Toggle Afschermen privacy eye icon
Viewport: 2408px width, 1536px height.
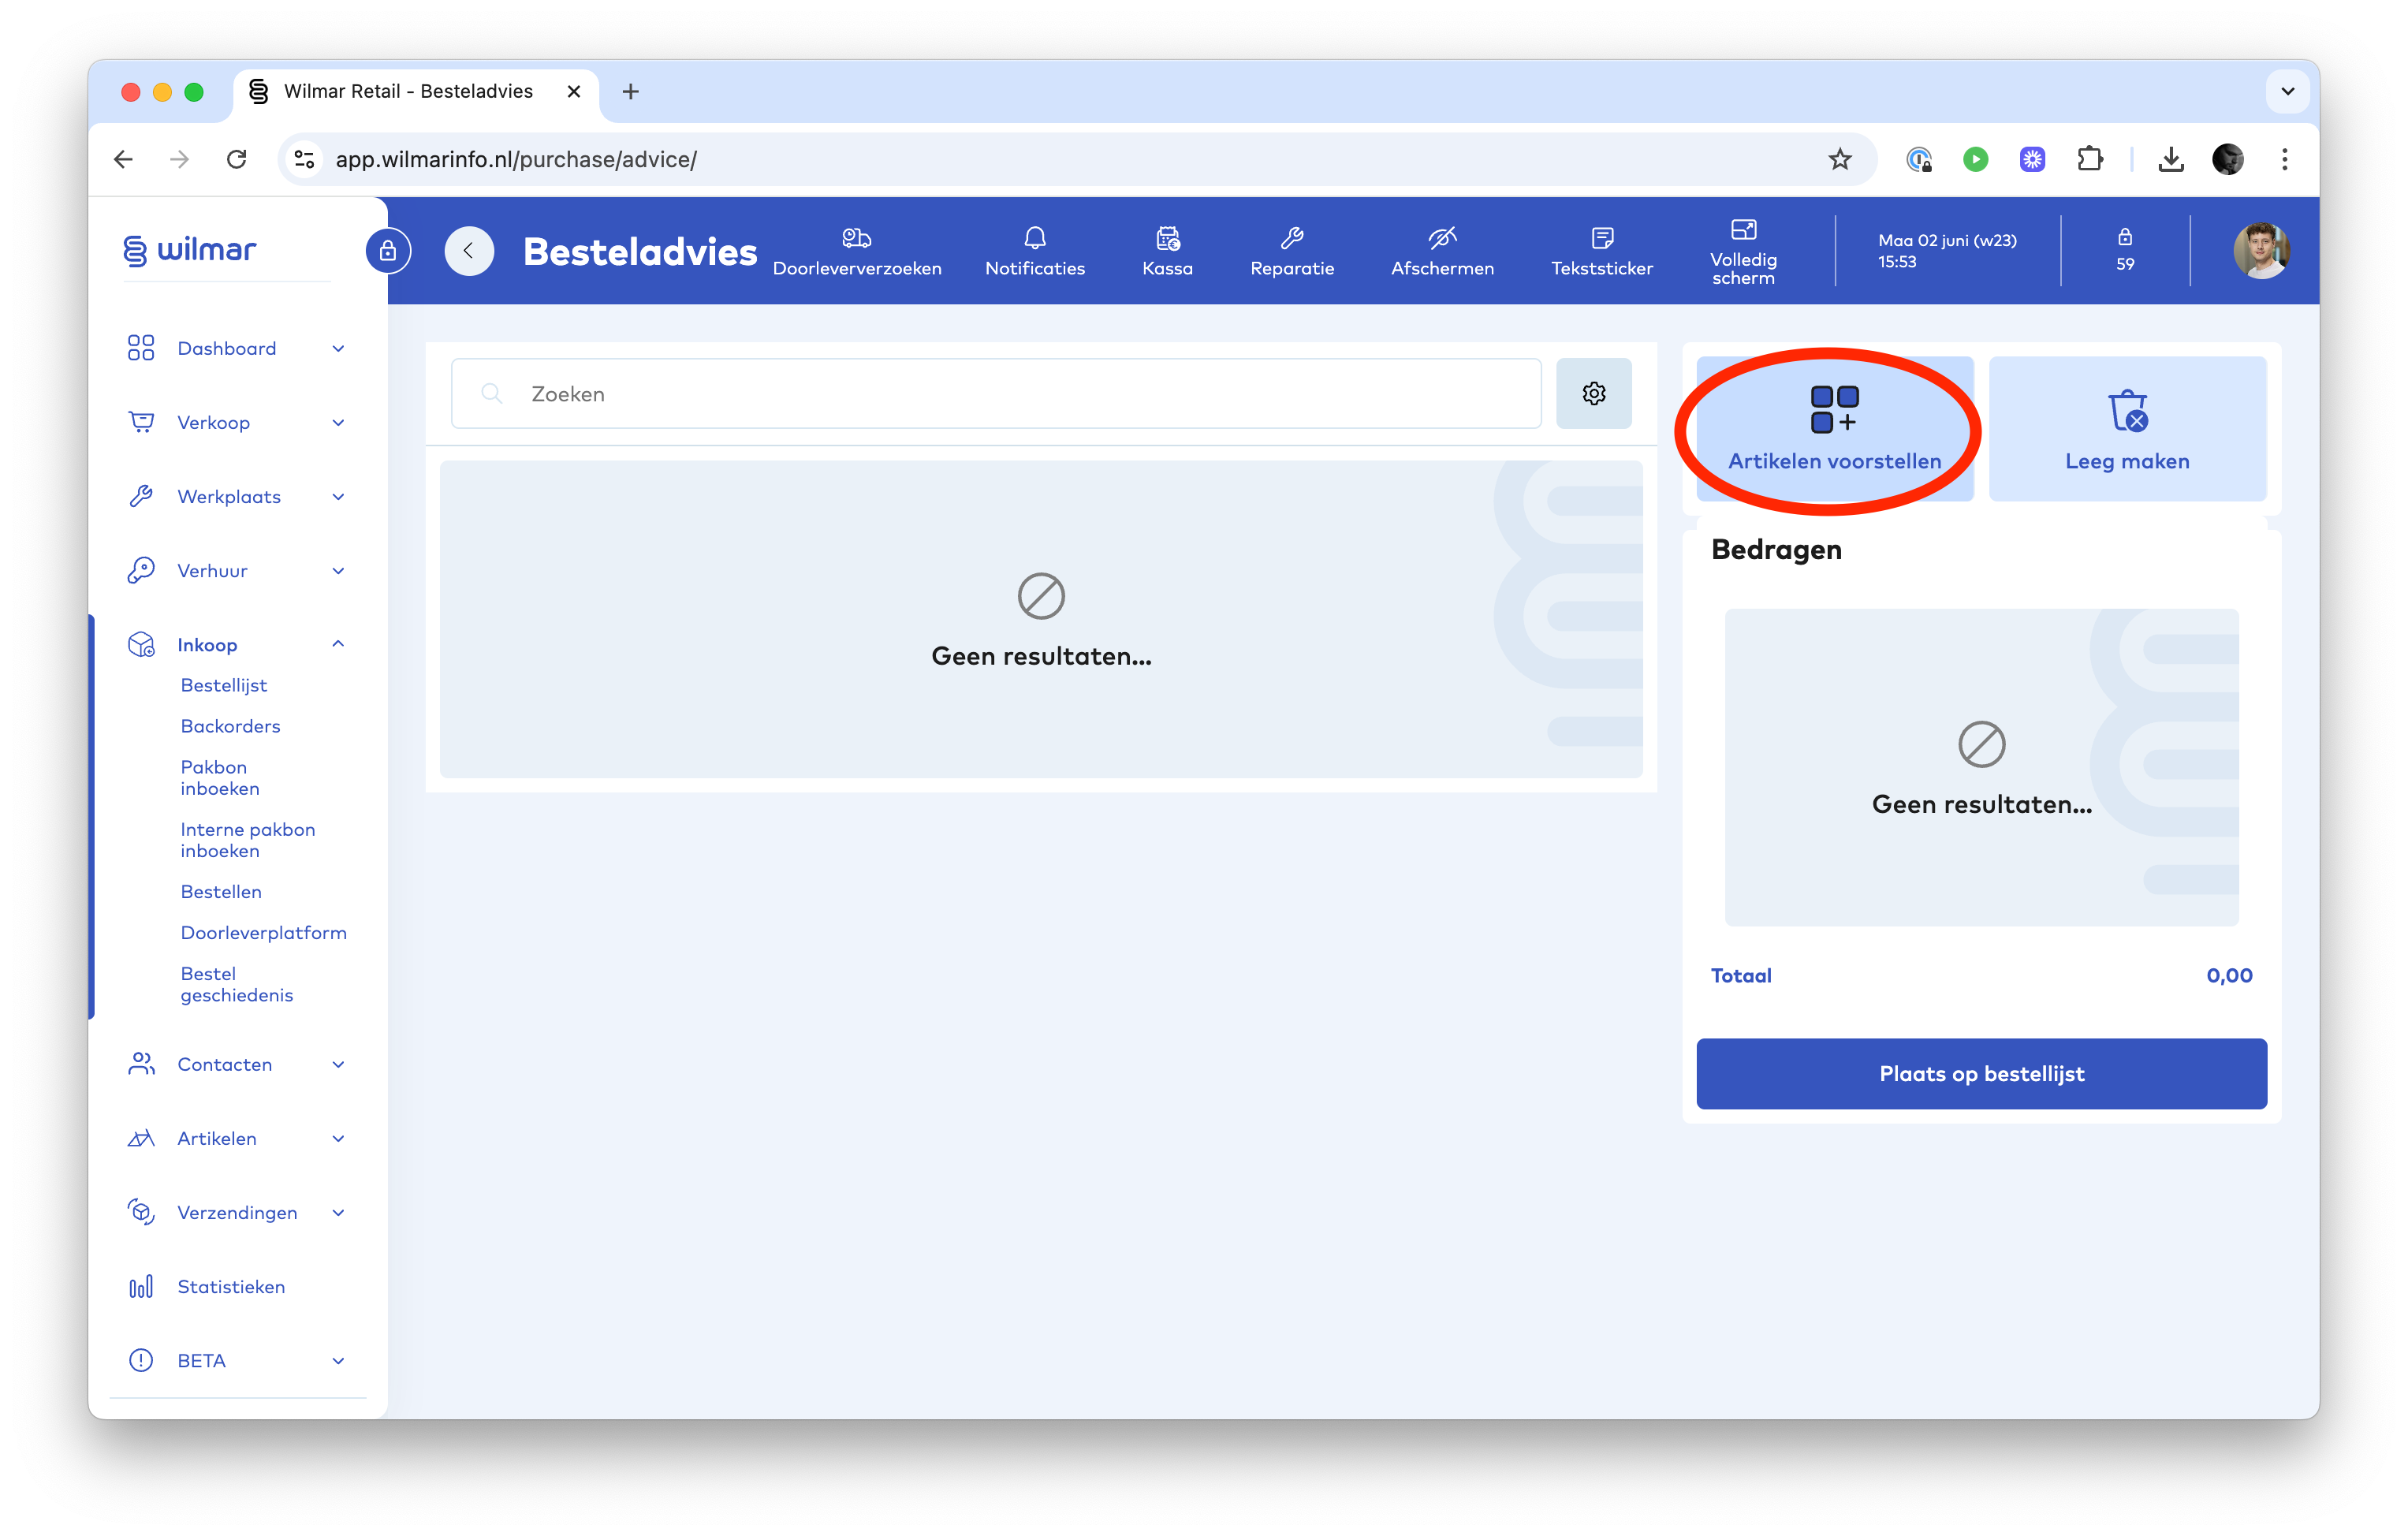(1441, 250)
